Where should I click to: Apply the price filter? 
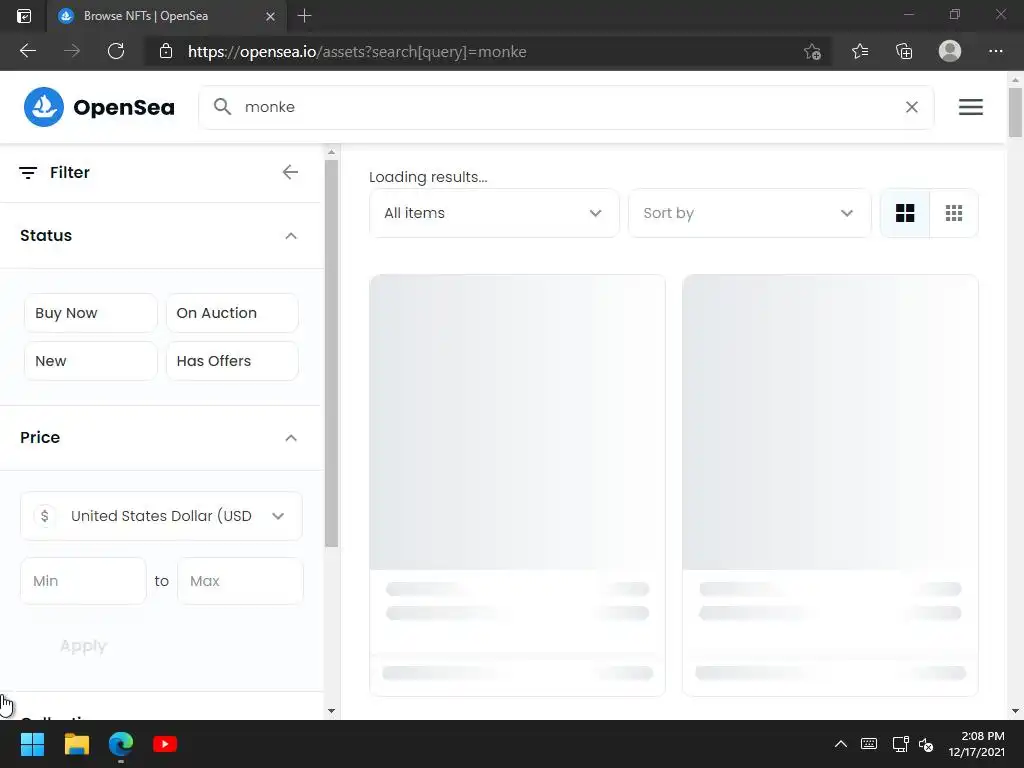pos(84,646)
